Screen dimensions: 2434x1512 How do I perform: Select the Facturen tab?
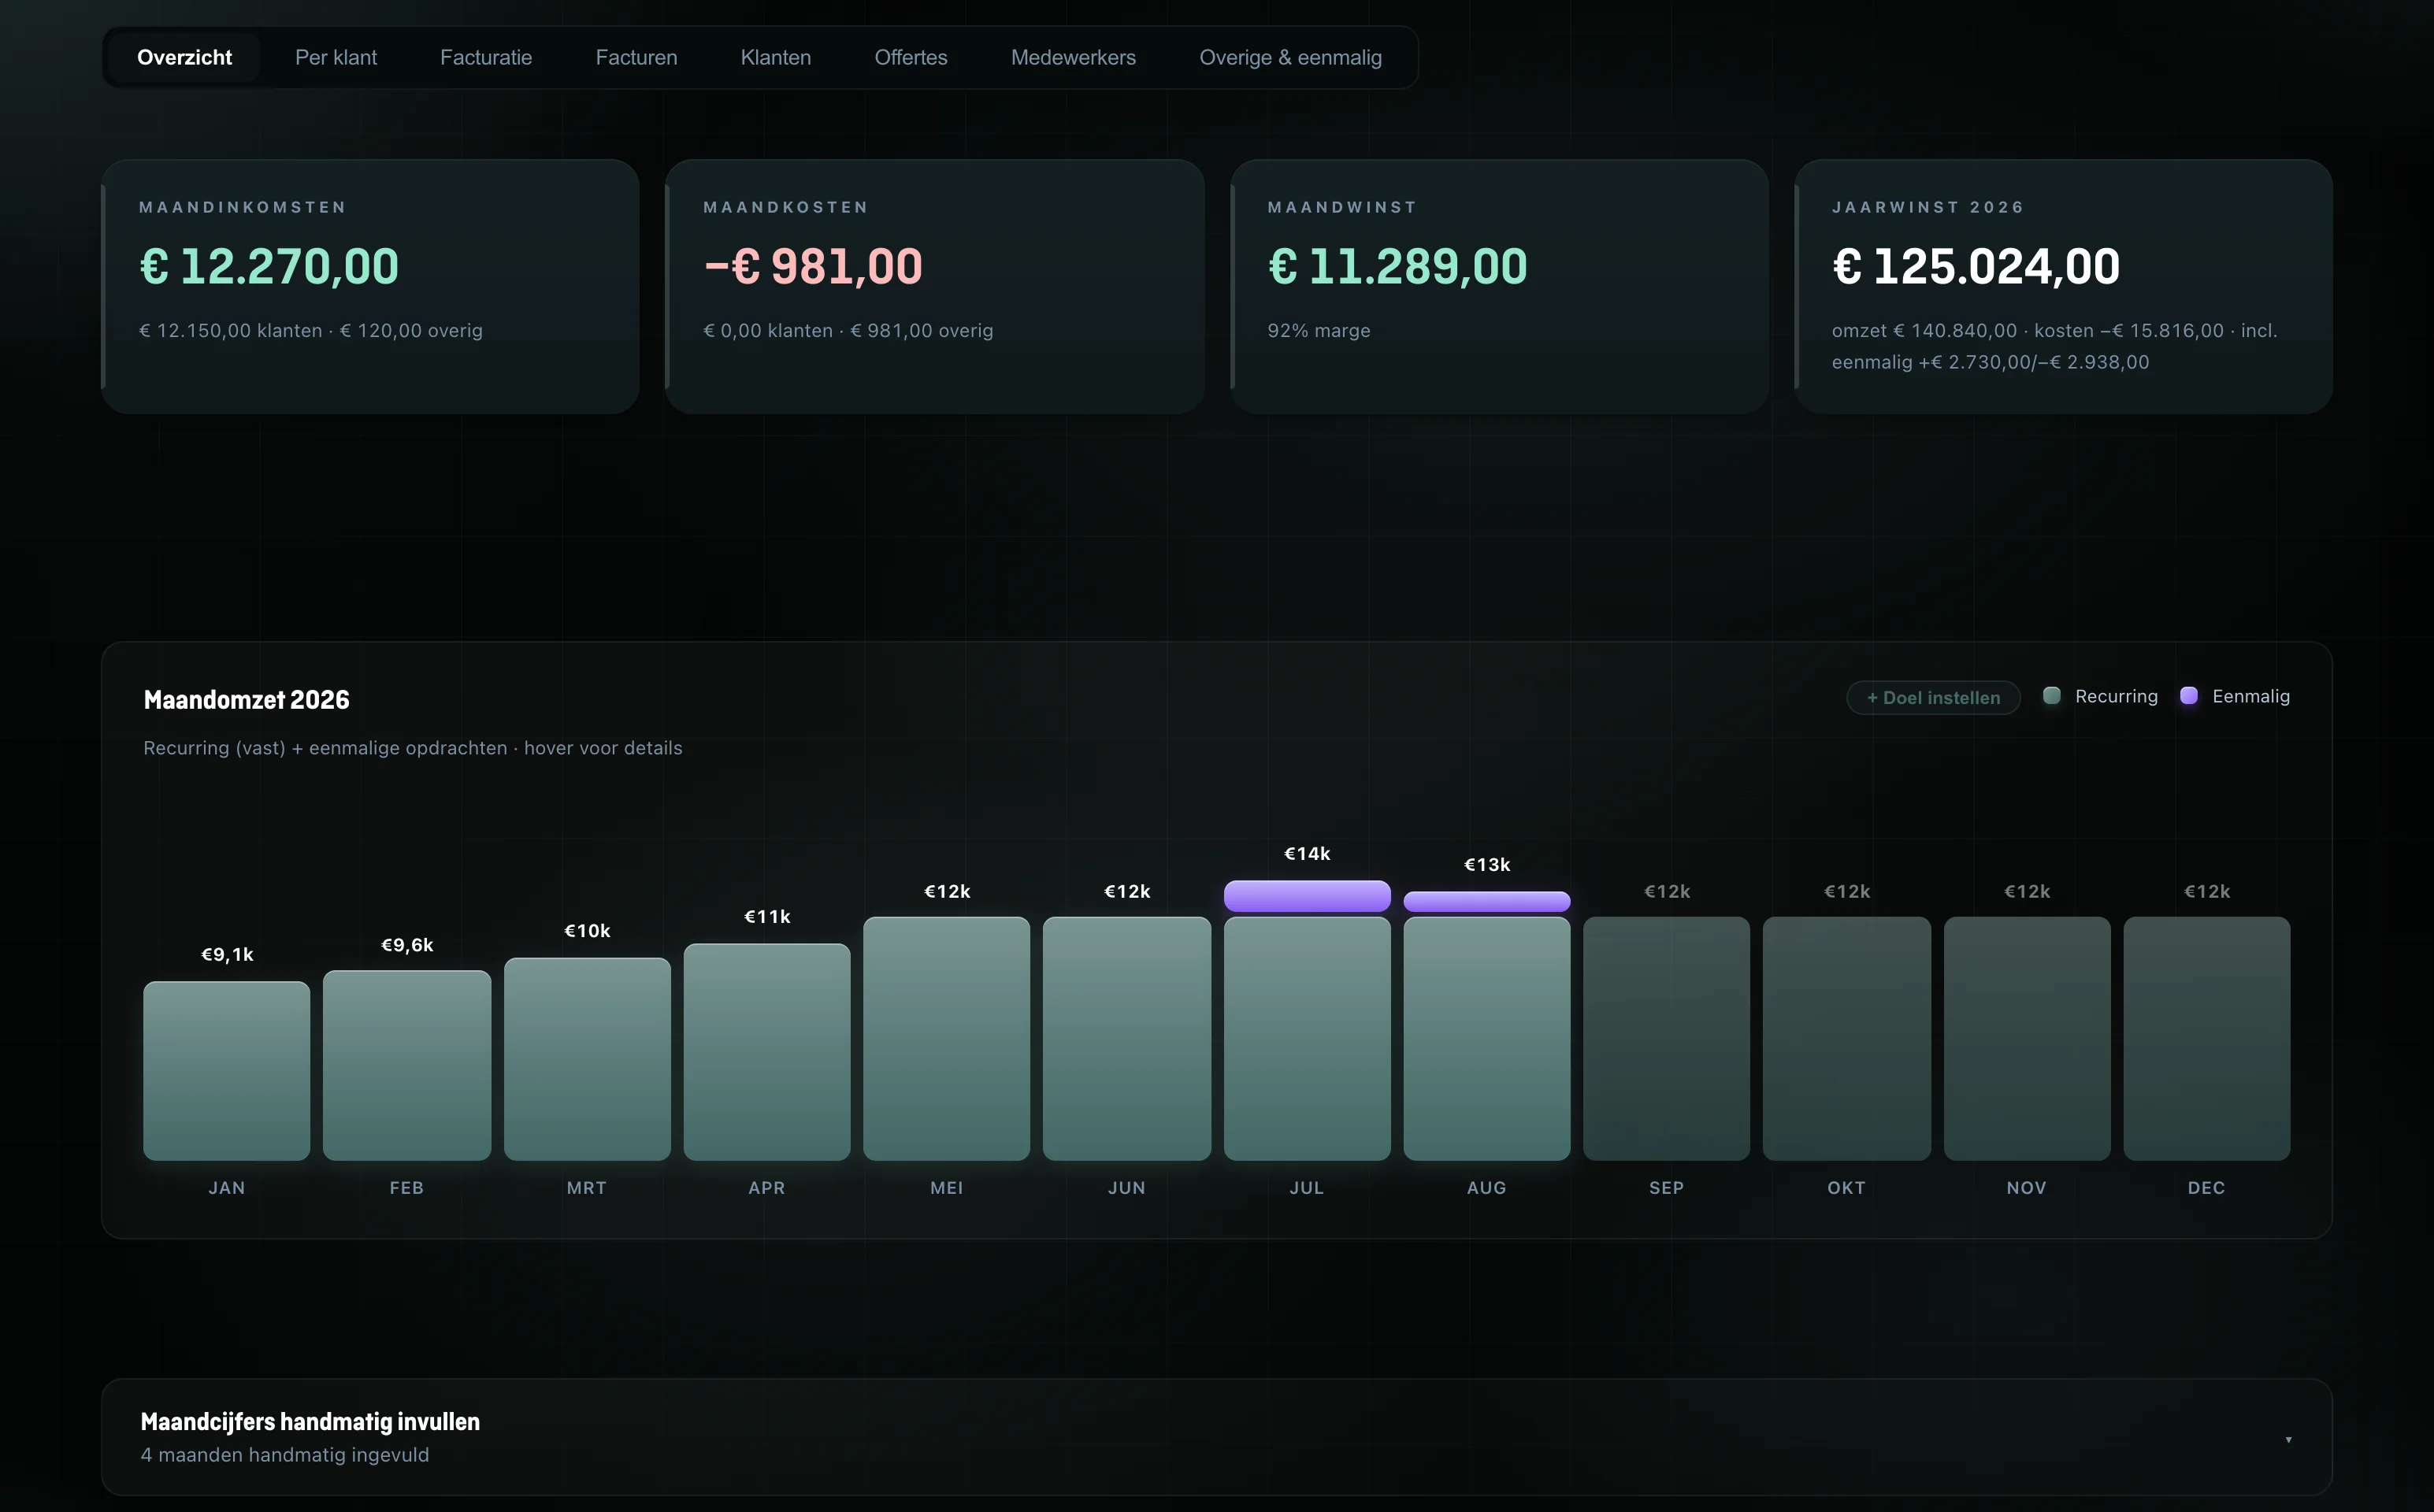(636, 57)
